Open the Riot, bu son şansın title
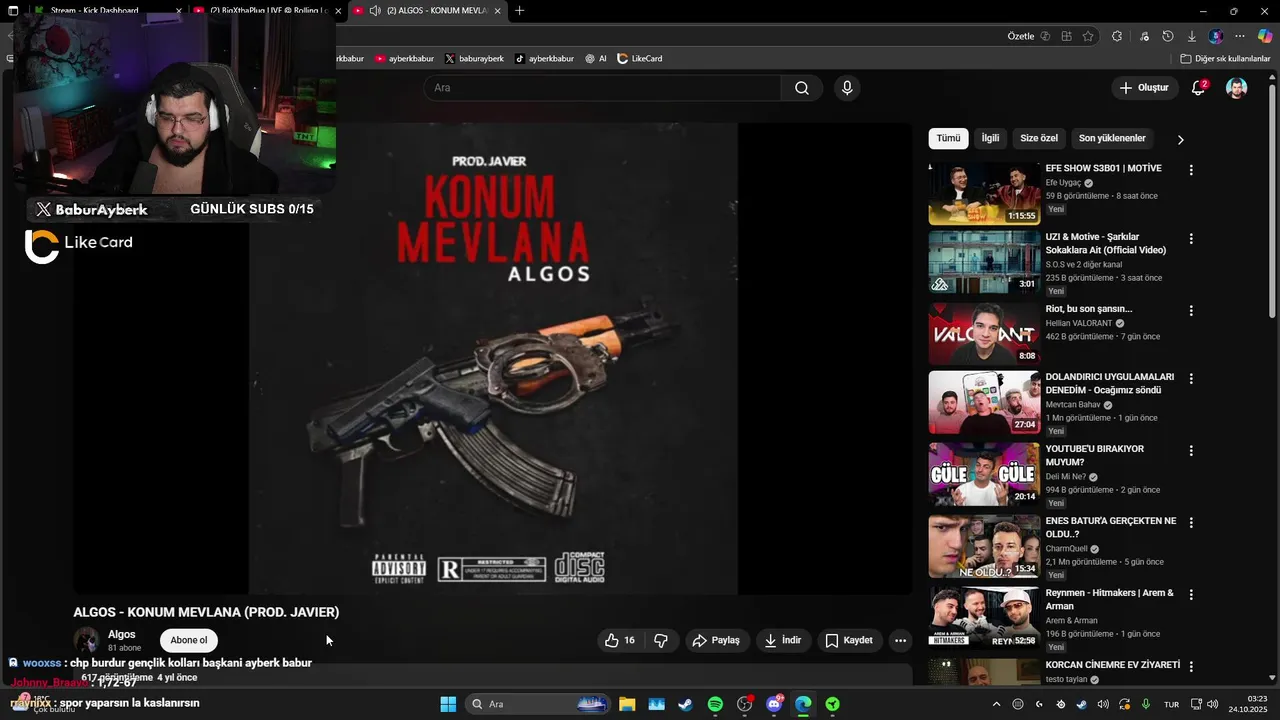 1088,309
